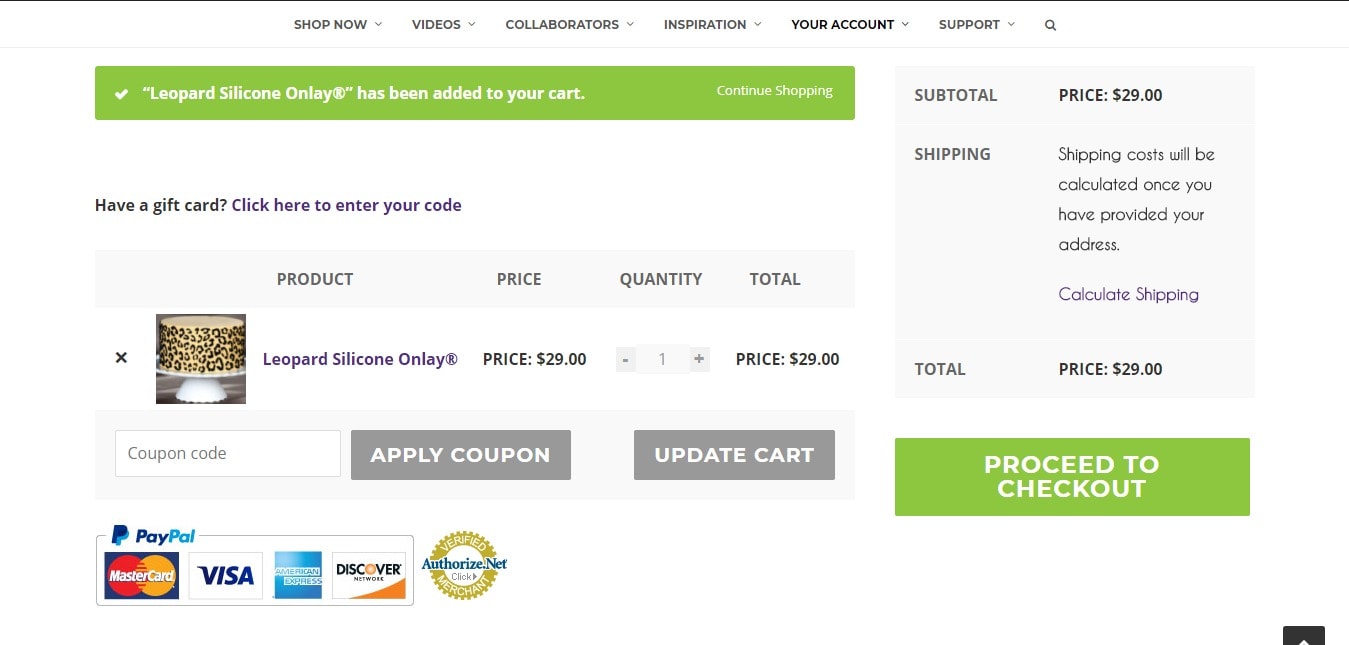Click the PayPal logo in payment badge
Viewport: 1349px width, 645px height.
[154, 536]
